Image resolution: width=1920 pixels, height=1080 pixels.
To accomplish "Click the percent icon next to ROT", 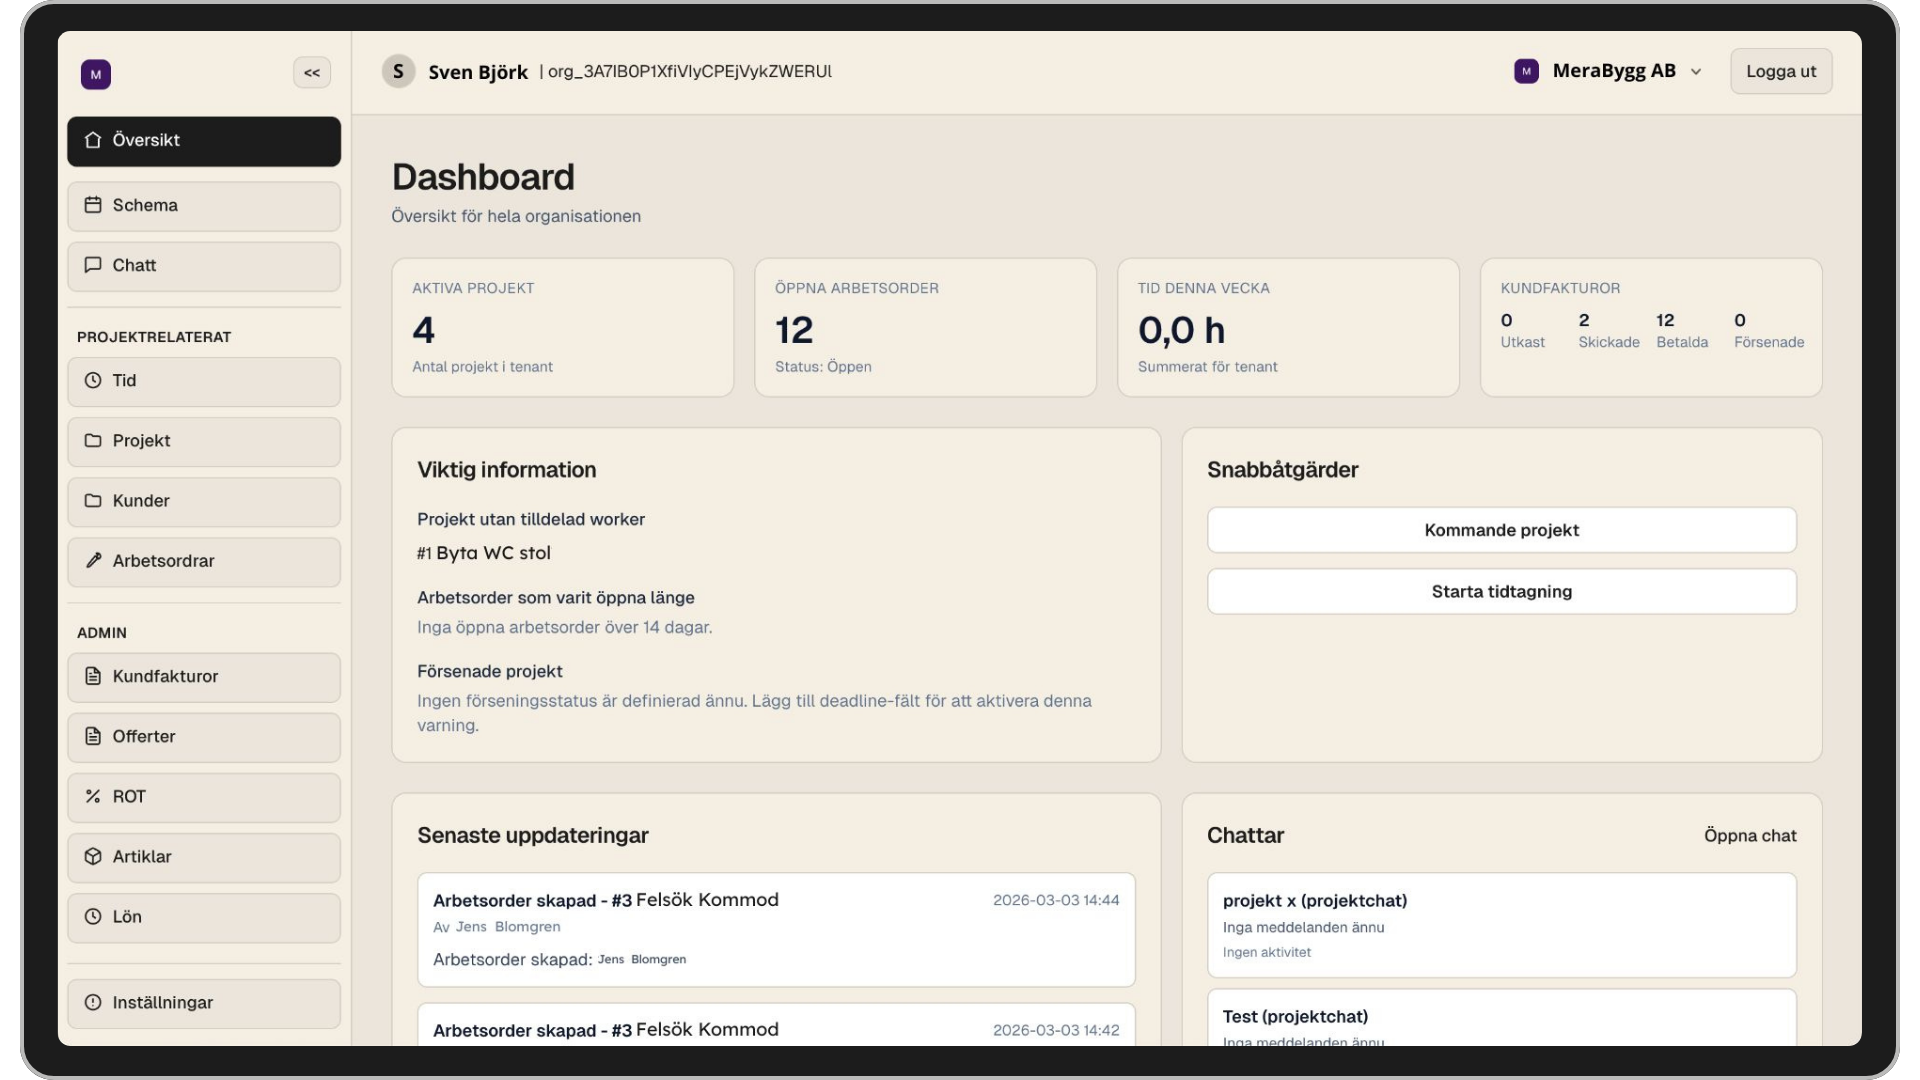I will point(93,796).
